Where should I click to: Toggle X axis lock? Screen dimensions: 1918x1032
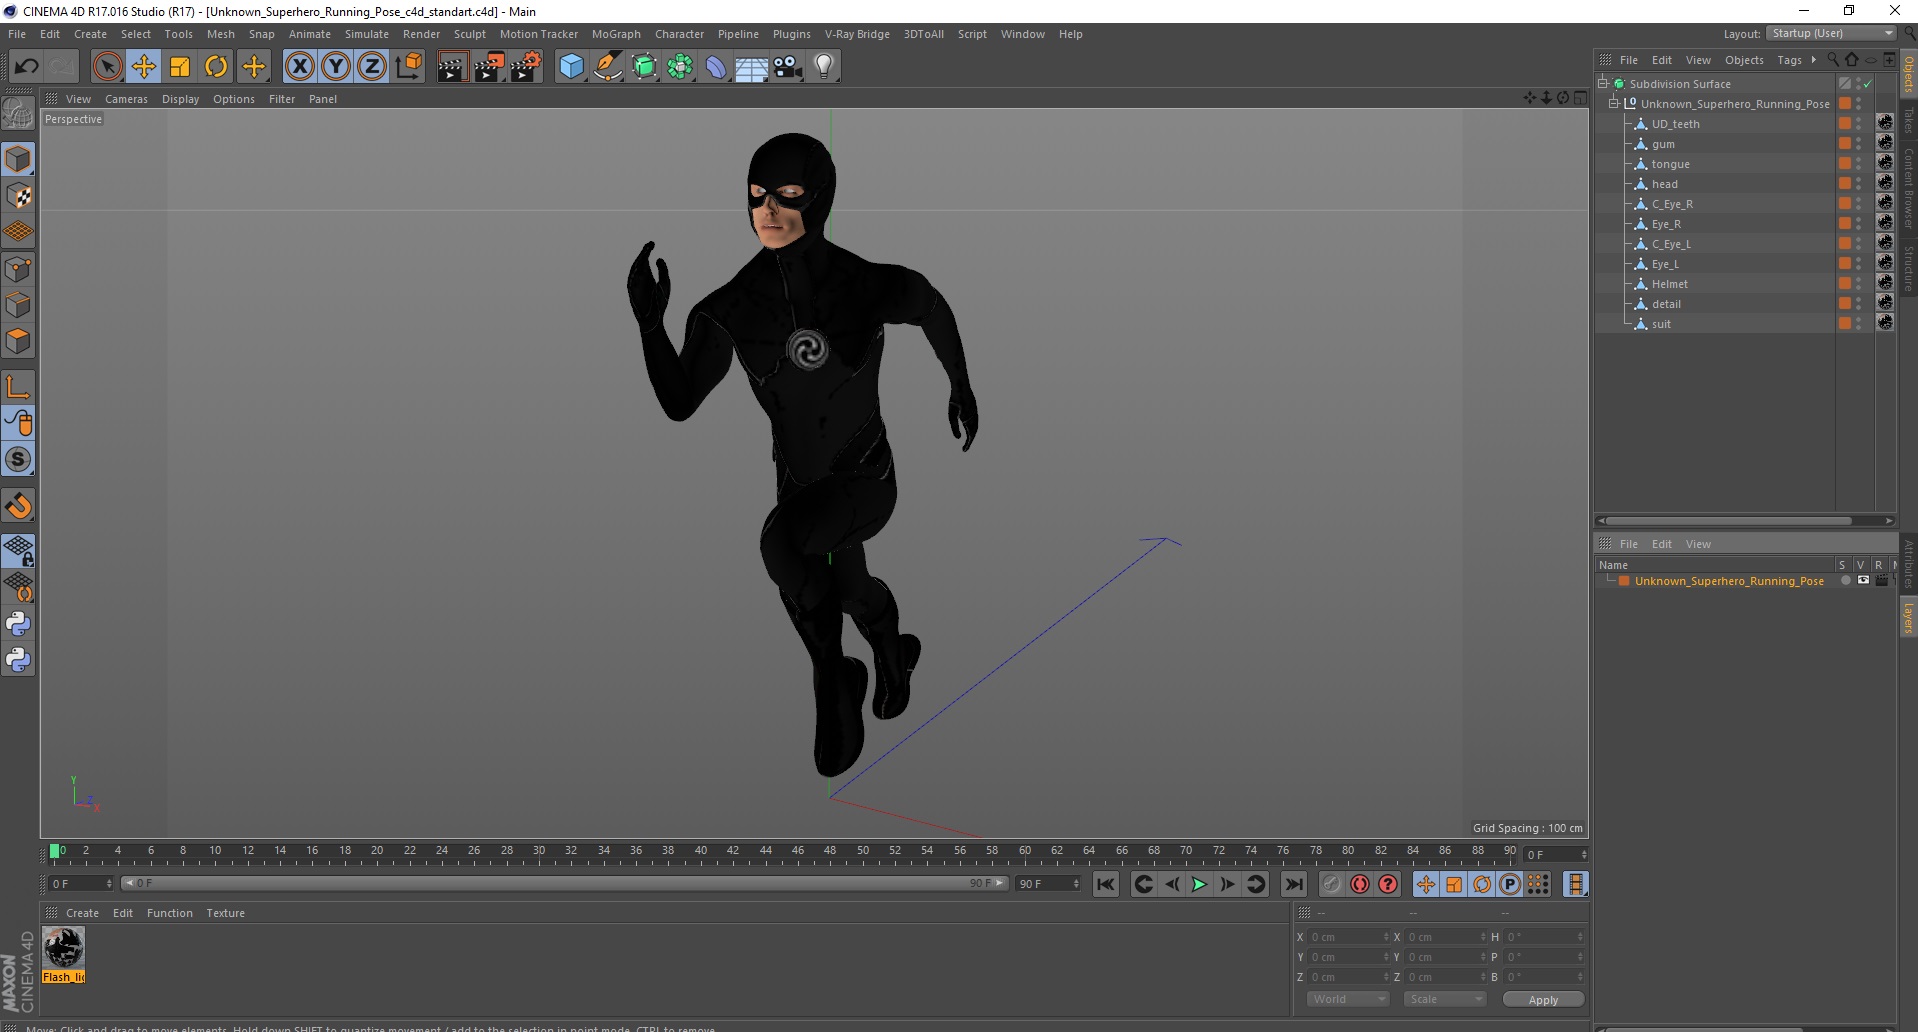299,67
